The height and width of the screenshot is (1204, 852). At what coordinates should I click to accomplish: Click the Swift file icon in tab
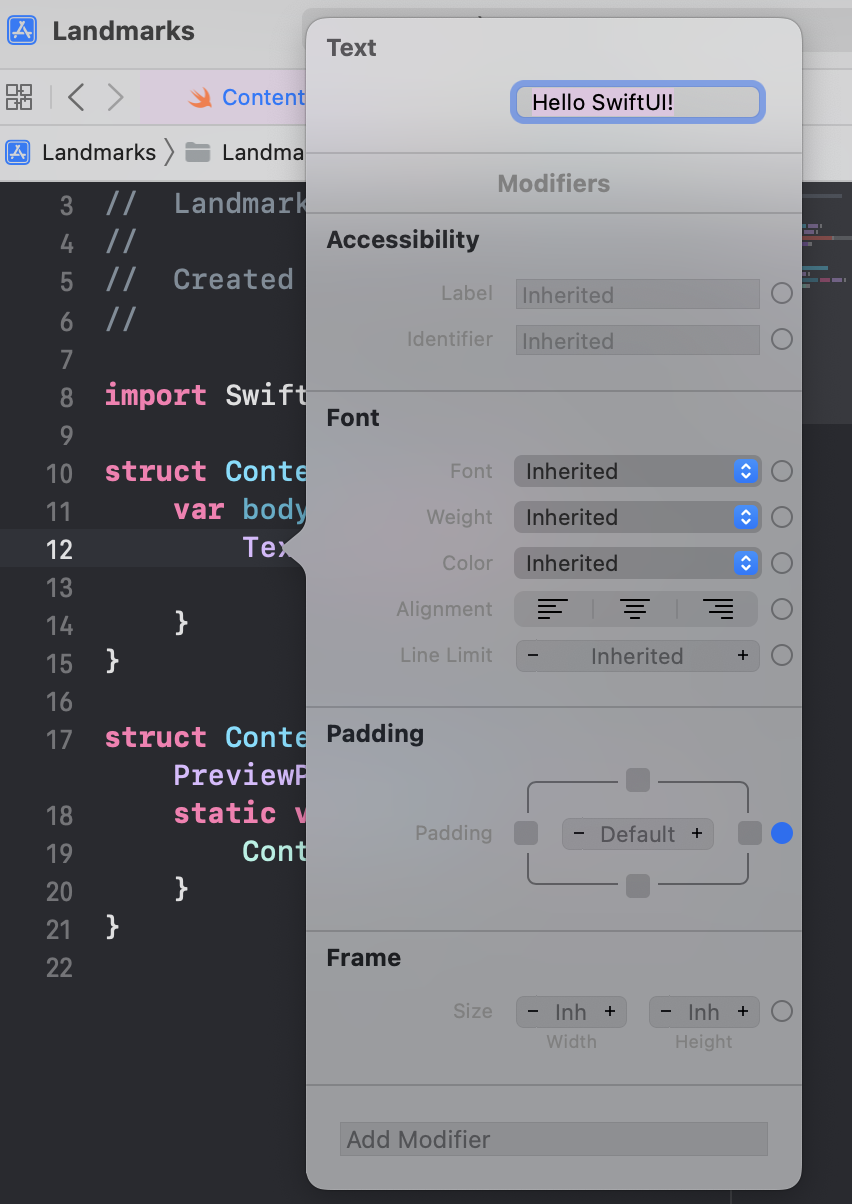[x=201, y=97]
